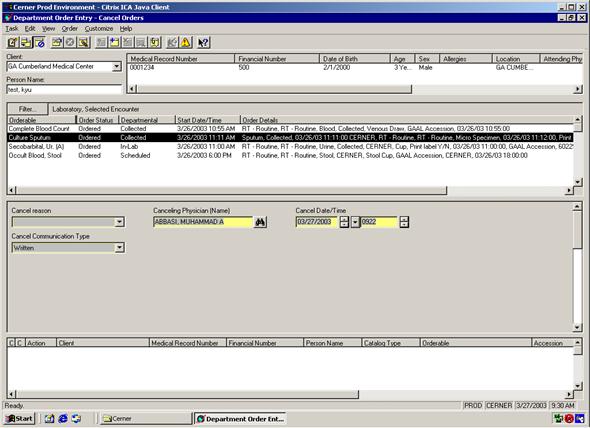590x428 pixels.
Task: Activate the What's This help pointer icon
Action: 203,43
